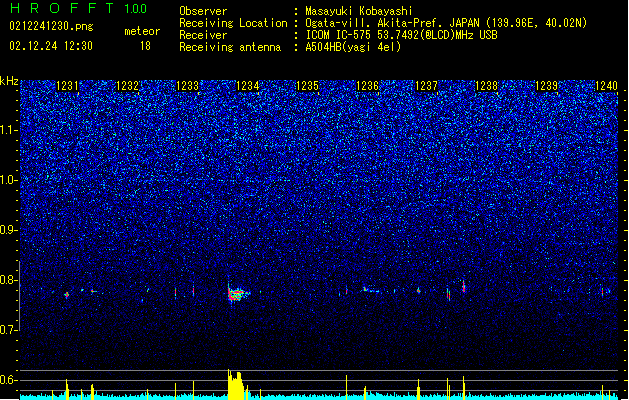Click the observer name Masayuki Kobayashi
The width and height of the screenshot is (629, 400).
(x=359, y=11)
